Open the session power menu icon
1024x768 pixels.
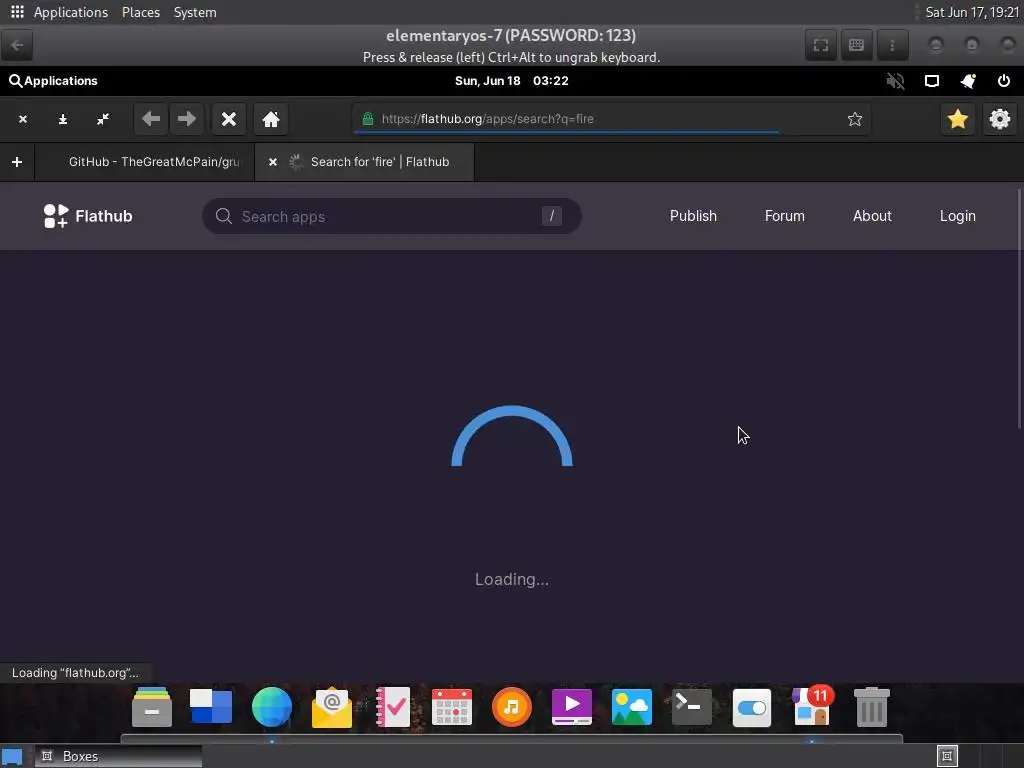pyautogui.click(x=1004, y=81)
